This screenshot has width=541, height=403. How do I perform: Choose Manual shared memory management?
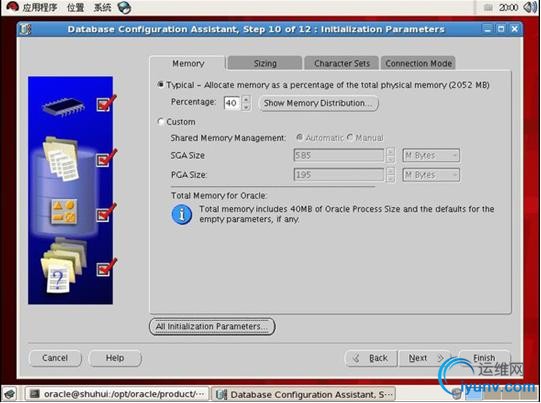(x=350, y=137)
